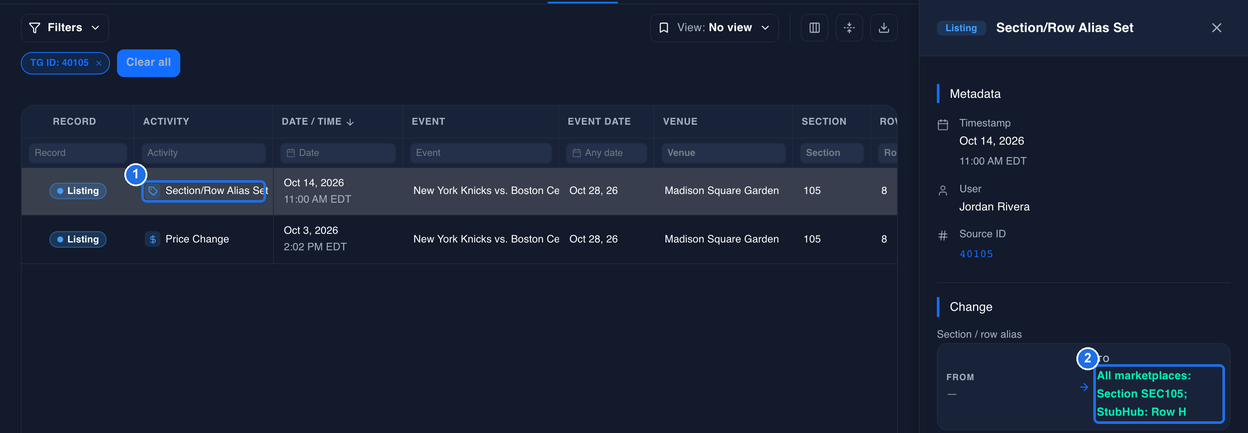This screenshot has height=433, width=1248.
Task: Select the Price Change activity cell
Action: 204,239
